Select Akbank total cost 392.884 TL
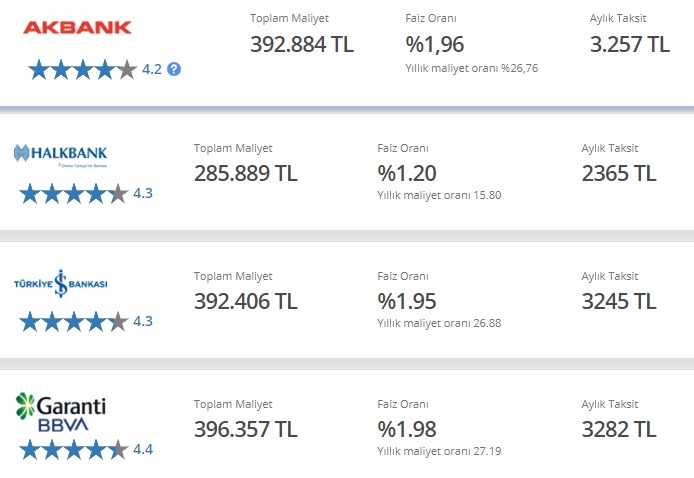694x478 pixels. click(x=302, y=44)
